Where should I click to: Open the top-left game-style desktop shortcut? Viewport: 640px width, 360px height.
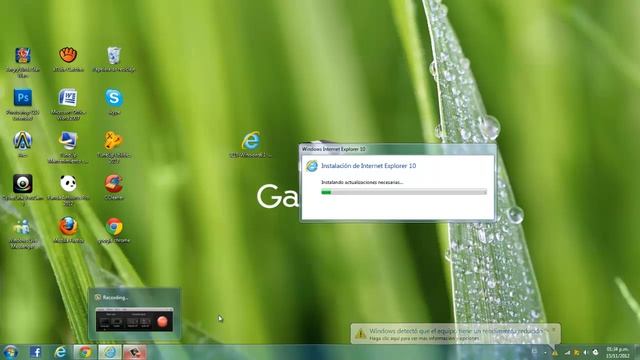23,56
